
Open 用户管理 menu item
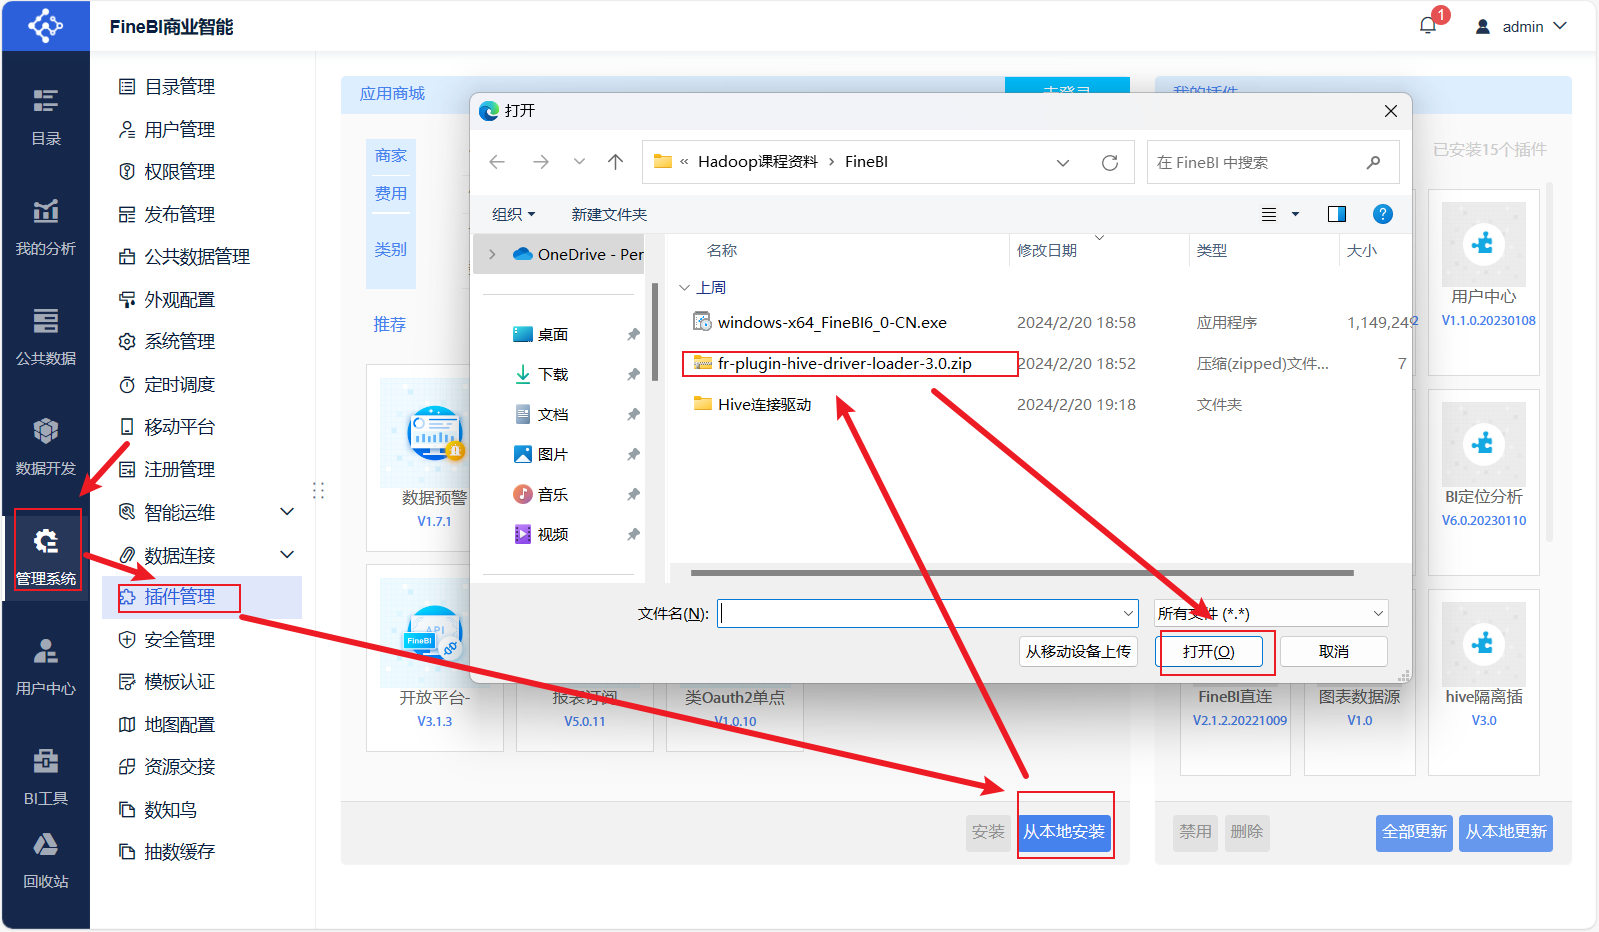180,130
